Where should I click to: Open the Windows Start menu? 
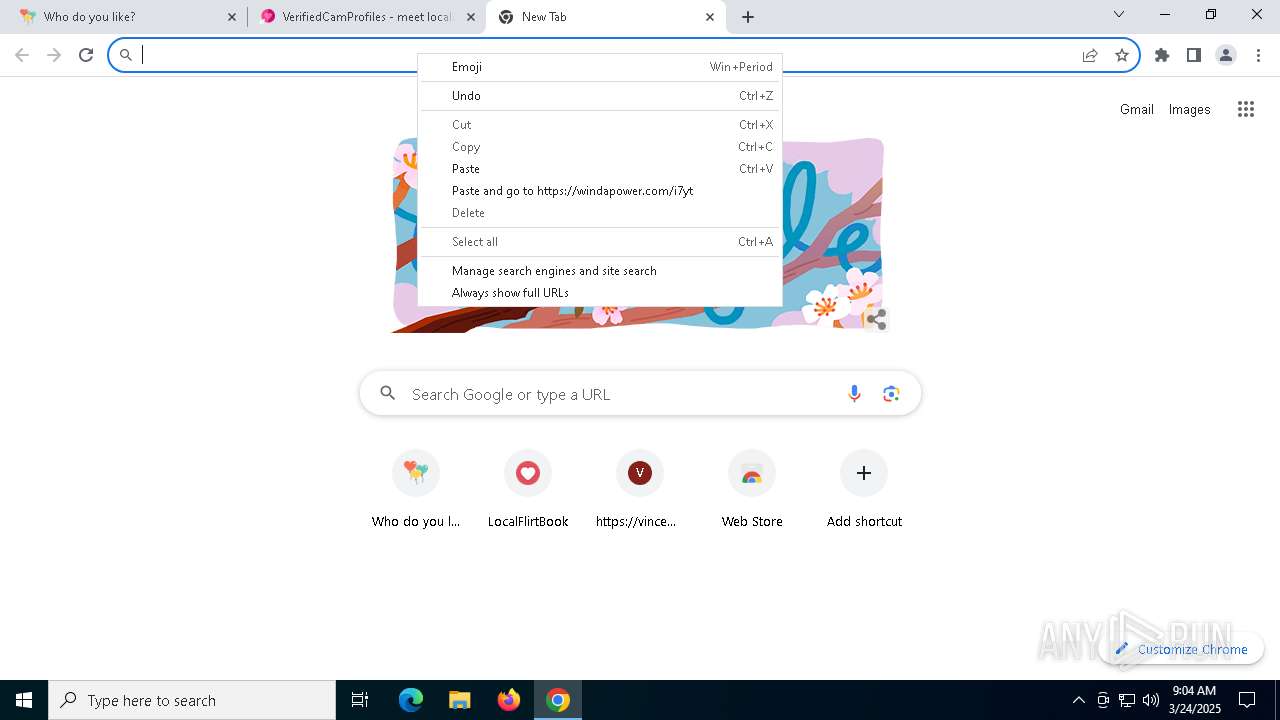click(x=24, y=700)
